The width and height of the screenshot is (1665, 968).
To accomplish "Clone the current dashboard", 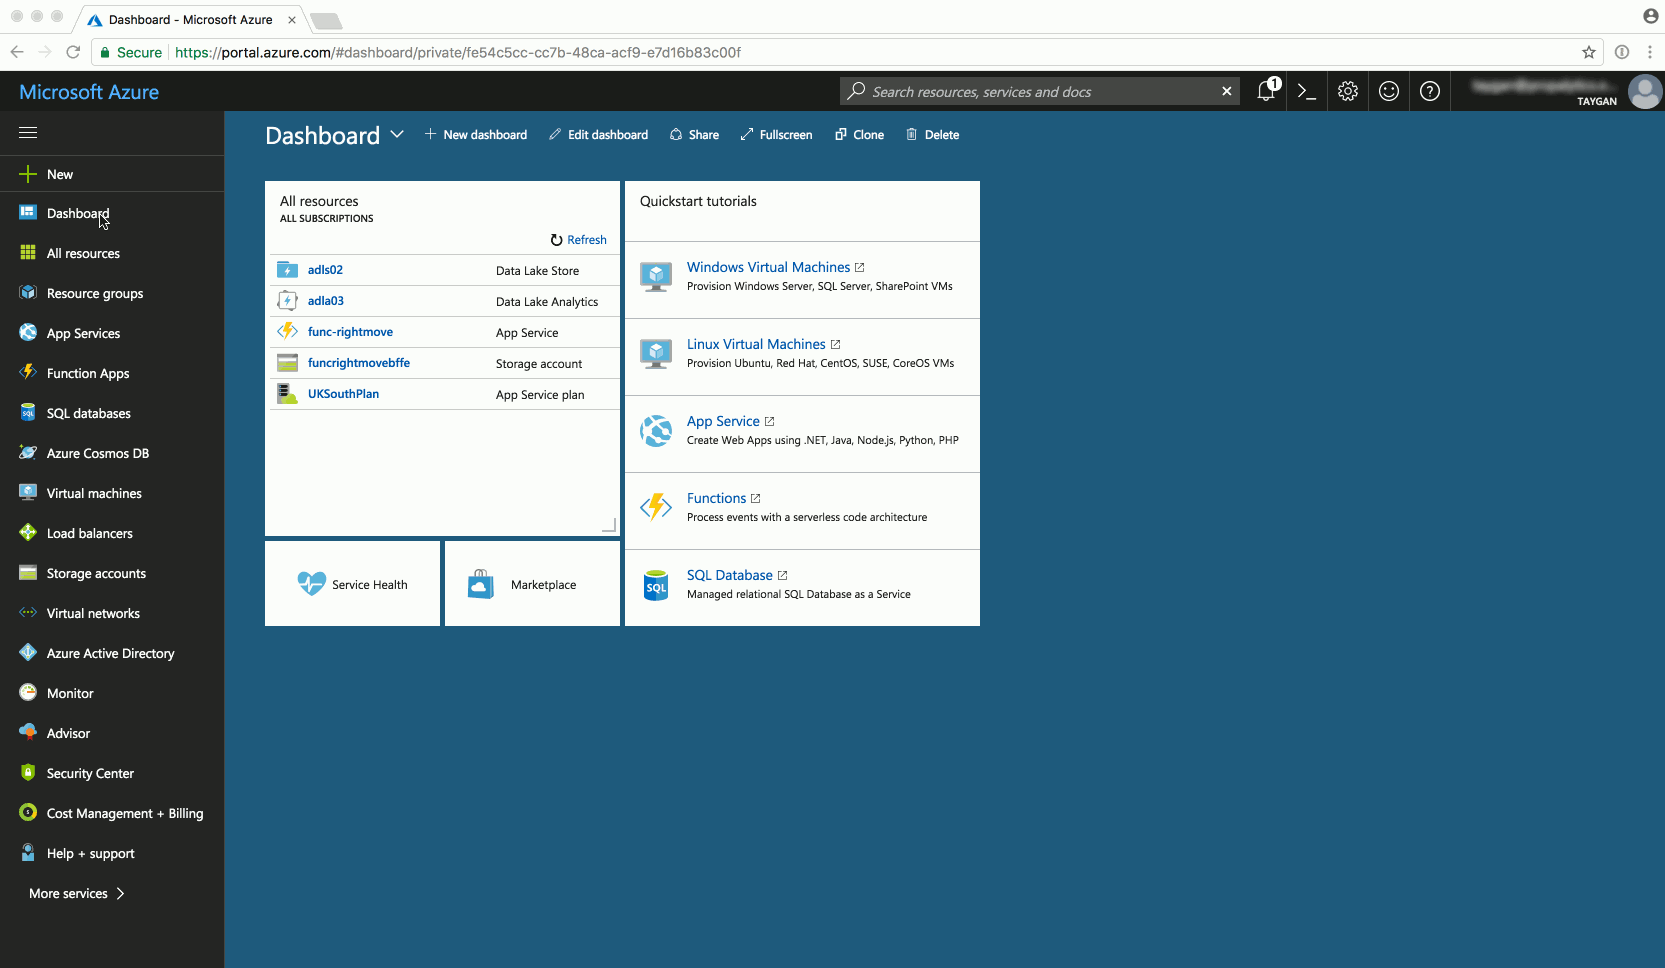I will (859, 134).
